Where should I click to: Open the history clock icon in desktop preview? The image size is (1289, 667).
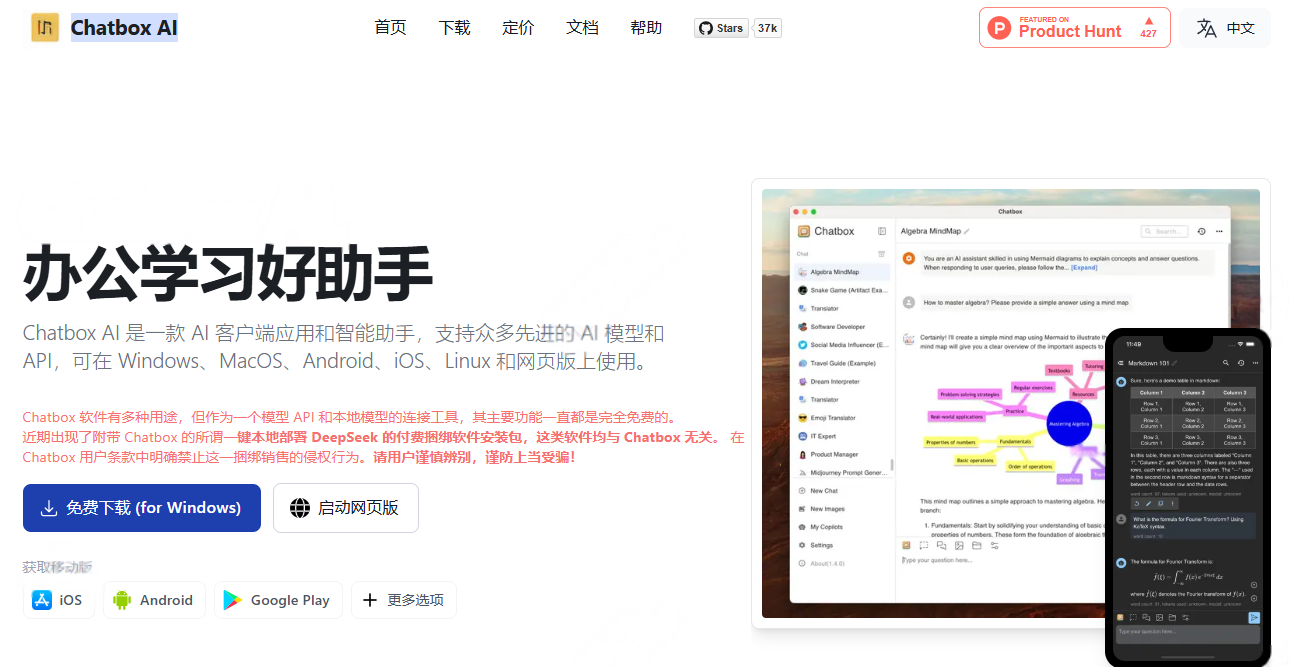coord(1201,231)
